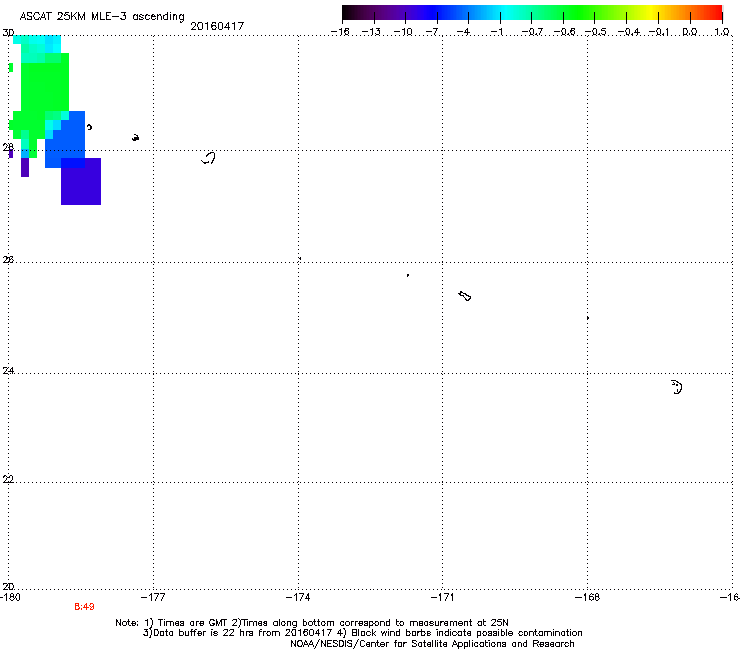
Task: Select the -0.6 color bar label
Action: [x=564, y=32]
